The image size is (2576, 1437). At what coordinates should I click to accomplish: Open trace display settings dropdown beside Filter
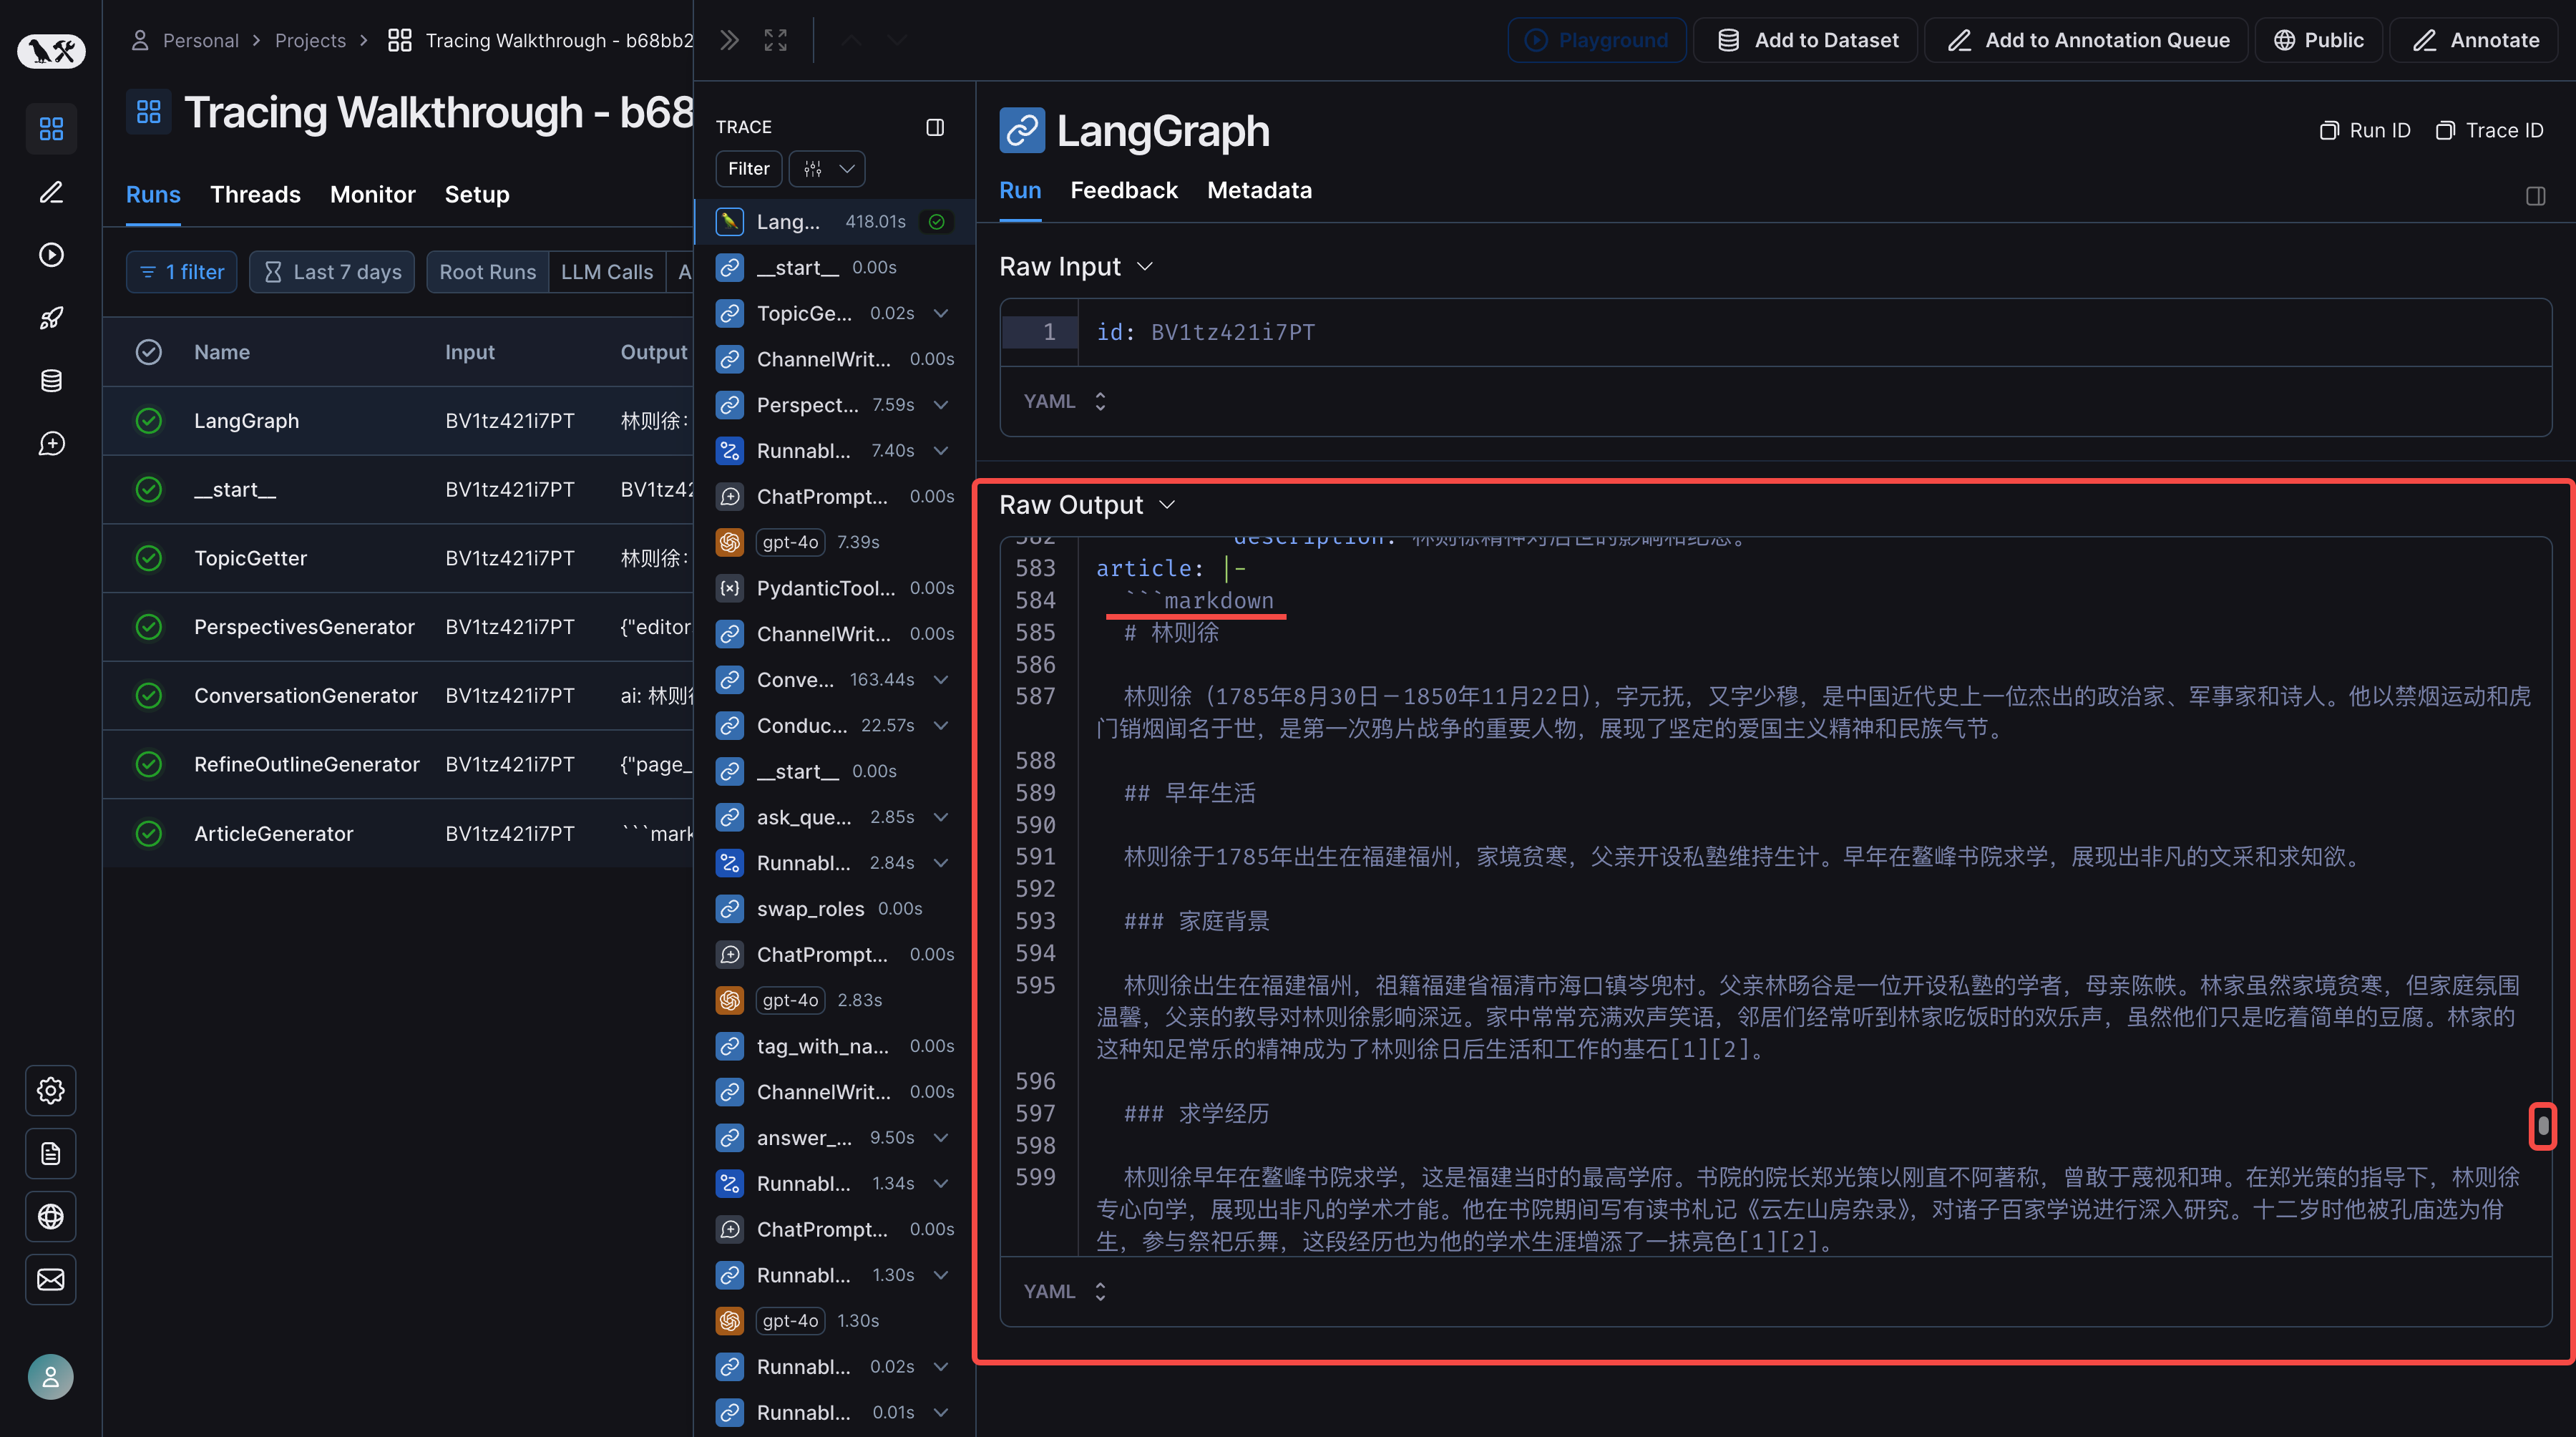click(x=827, y=169)
